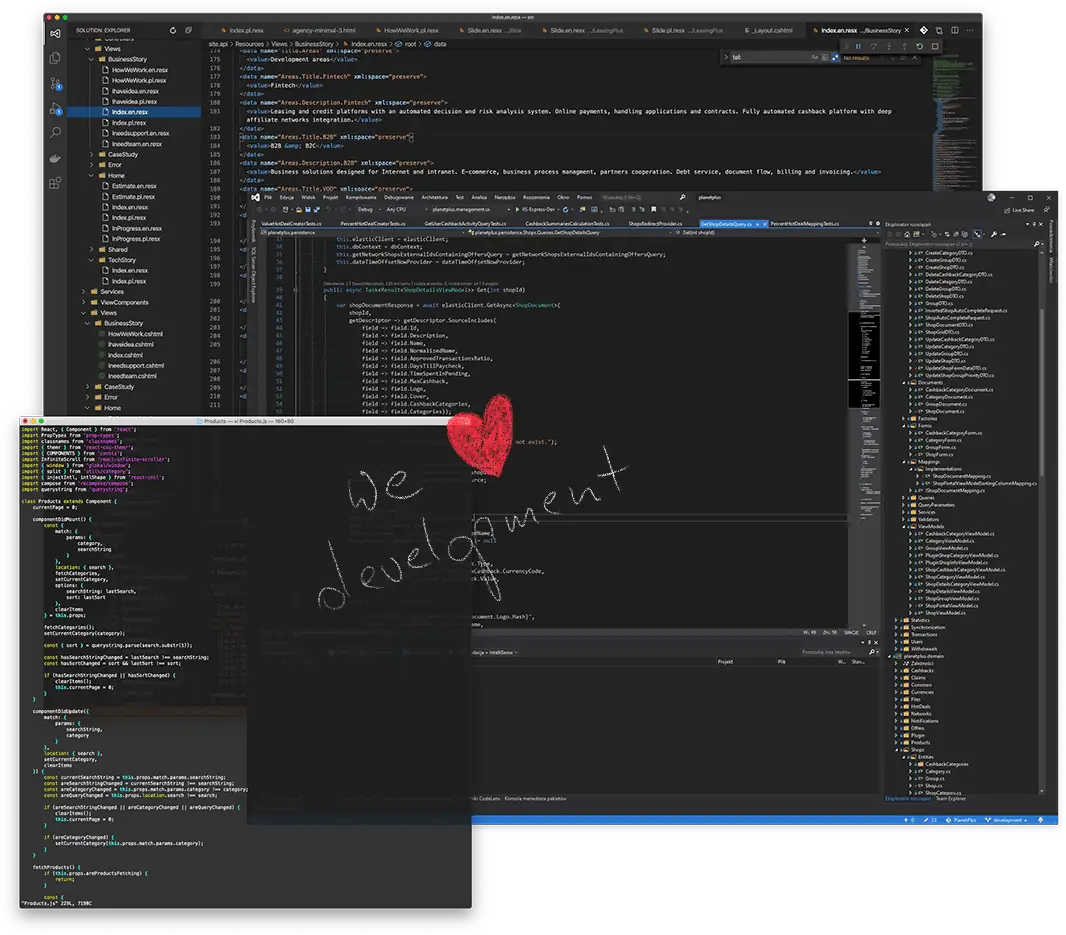The height and width of the screenshot is (935, 1066).
Task: Click the stop square in debug toolbar
Action: click(935, 46)
